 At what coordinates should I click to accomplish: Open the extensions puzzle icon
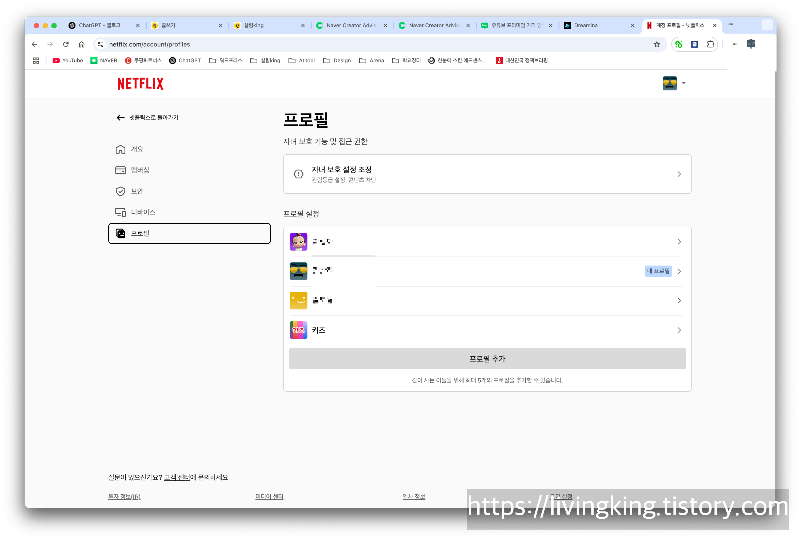pyautogui.click(x=710, y=44)
